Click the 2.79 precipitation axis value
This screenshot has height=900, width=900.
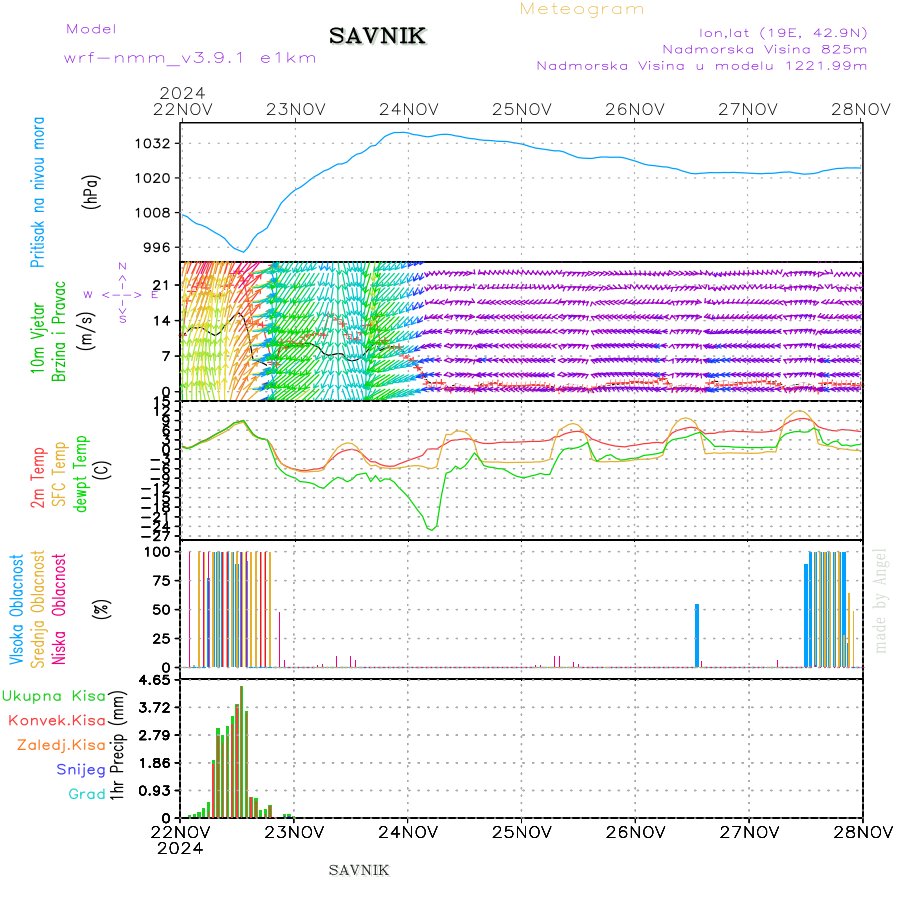[155, 736]
